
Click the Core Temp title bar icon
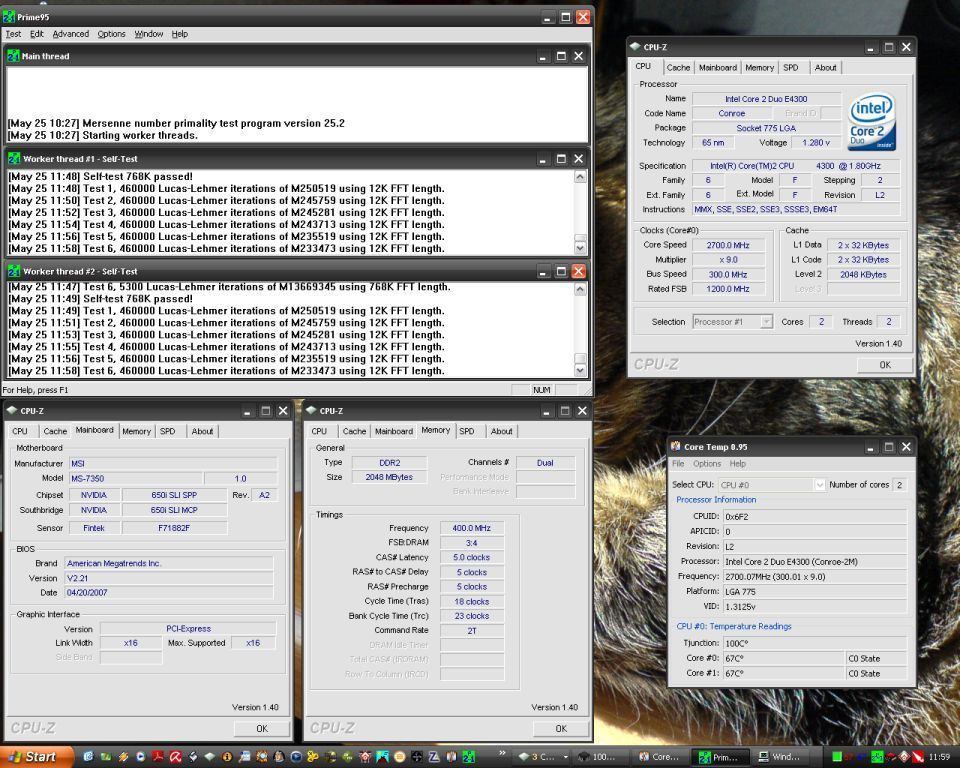(x=675, y=446)
